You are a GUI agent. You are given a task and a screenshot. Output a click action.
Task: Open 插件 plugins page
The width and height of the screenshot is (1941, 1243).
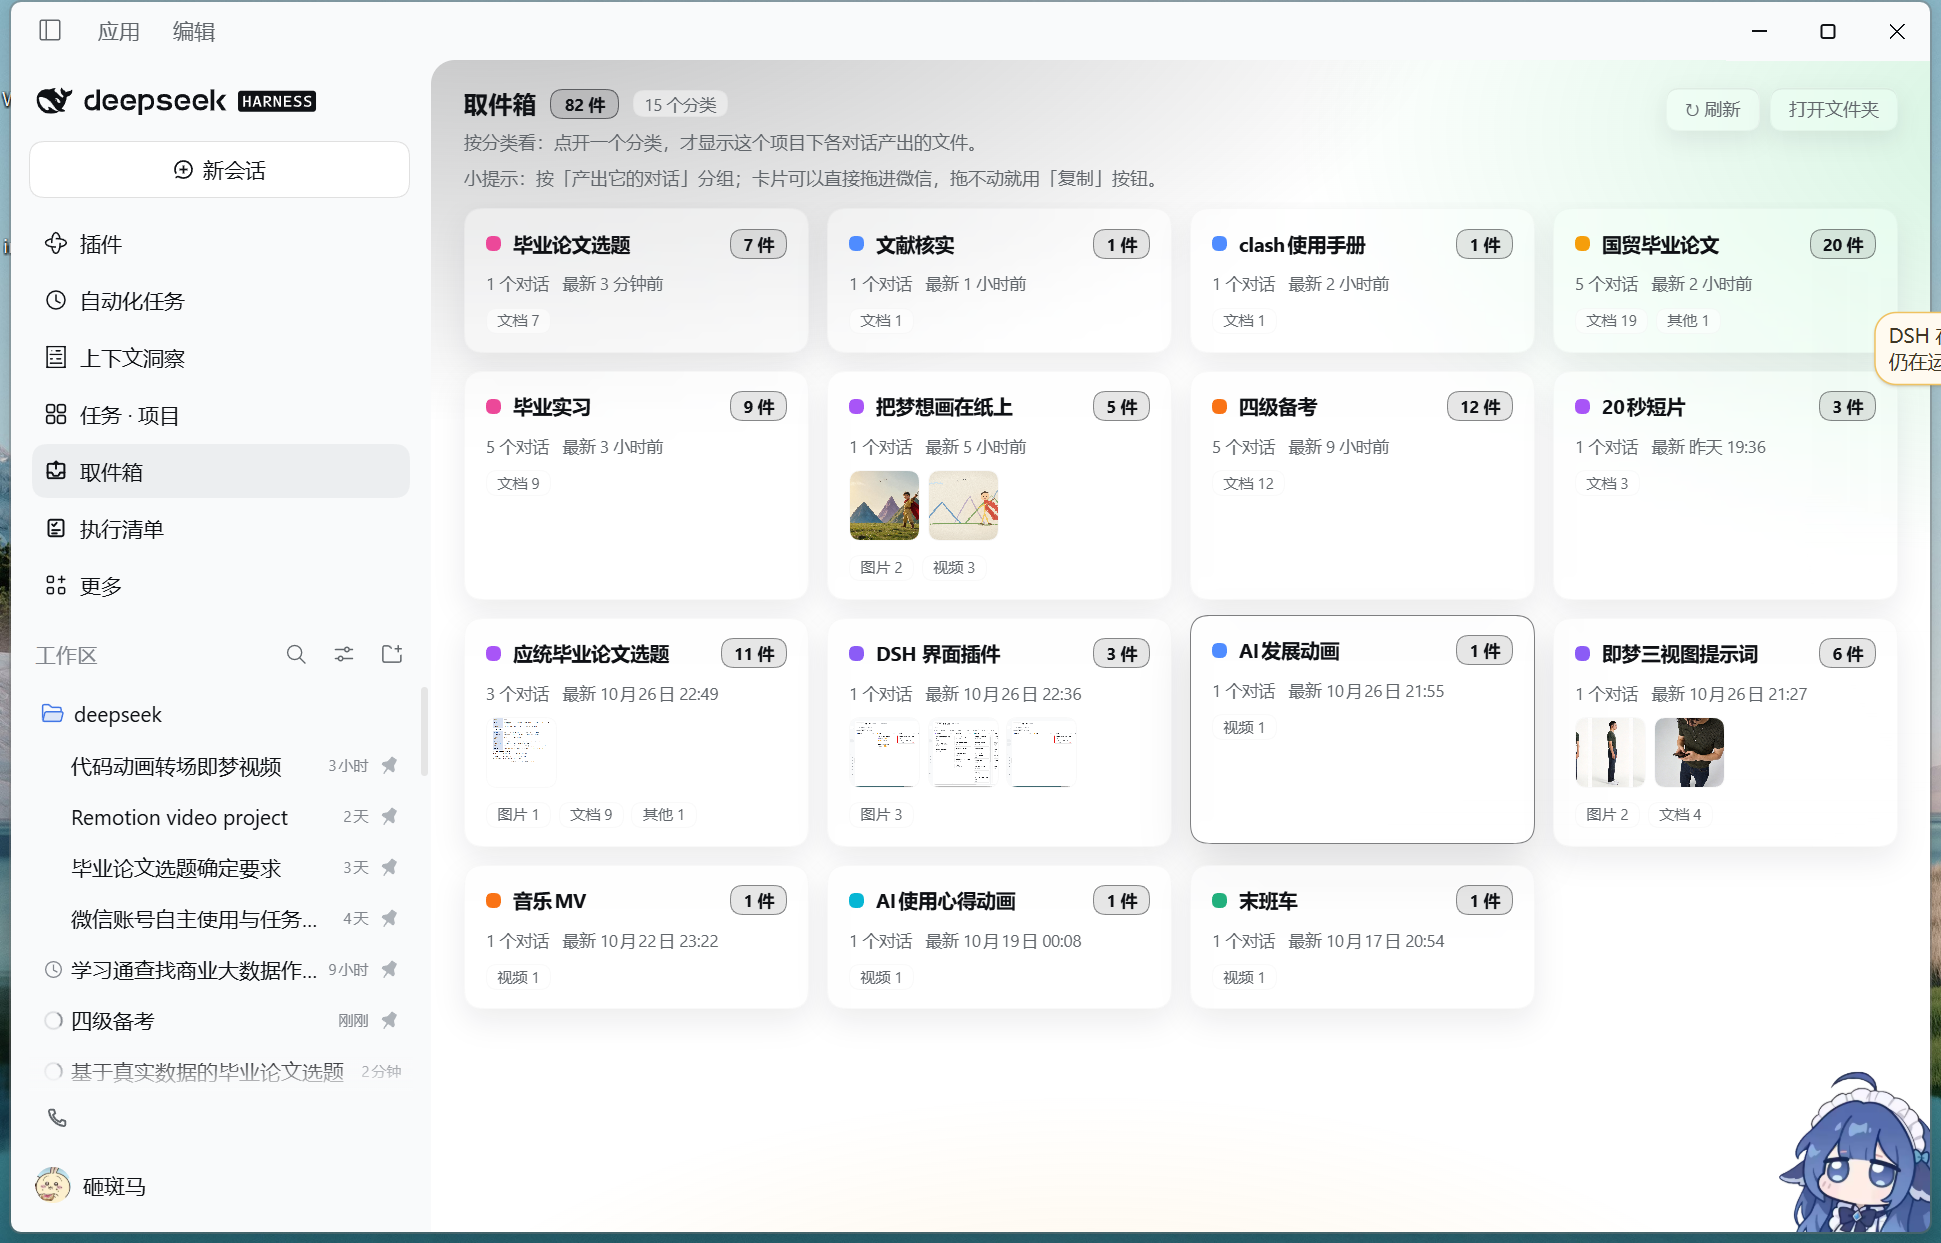pyautogui.click(x=221, y=244)
